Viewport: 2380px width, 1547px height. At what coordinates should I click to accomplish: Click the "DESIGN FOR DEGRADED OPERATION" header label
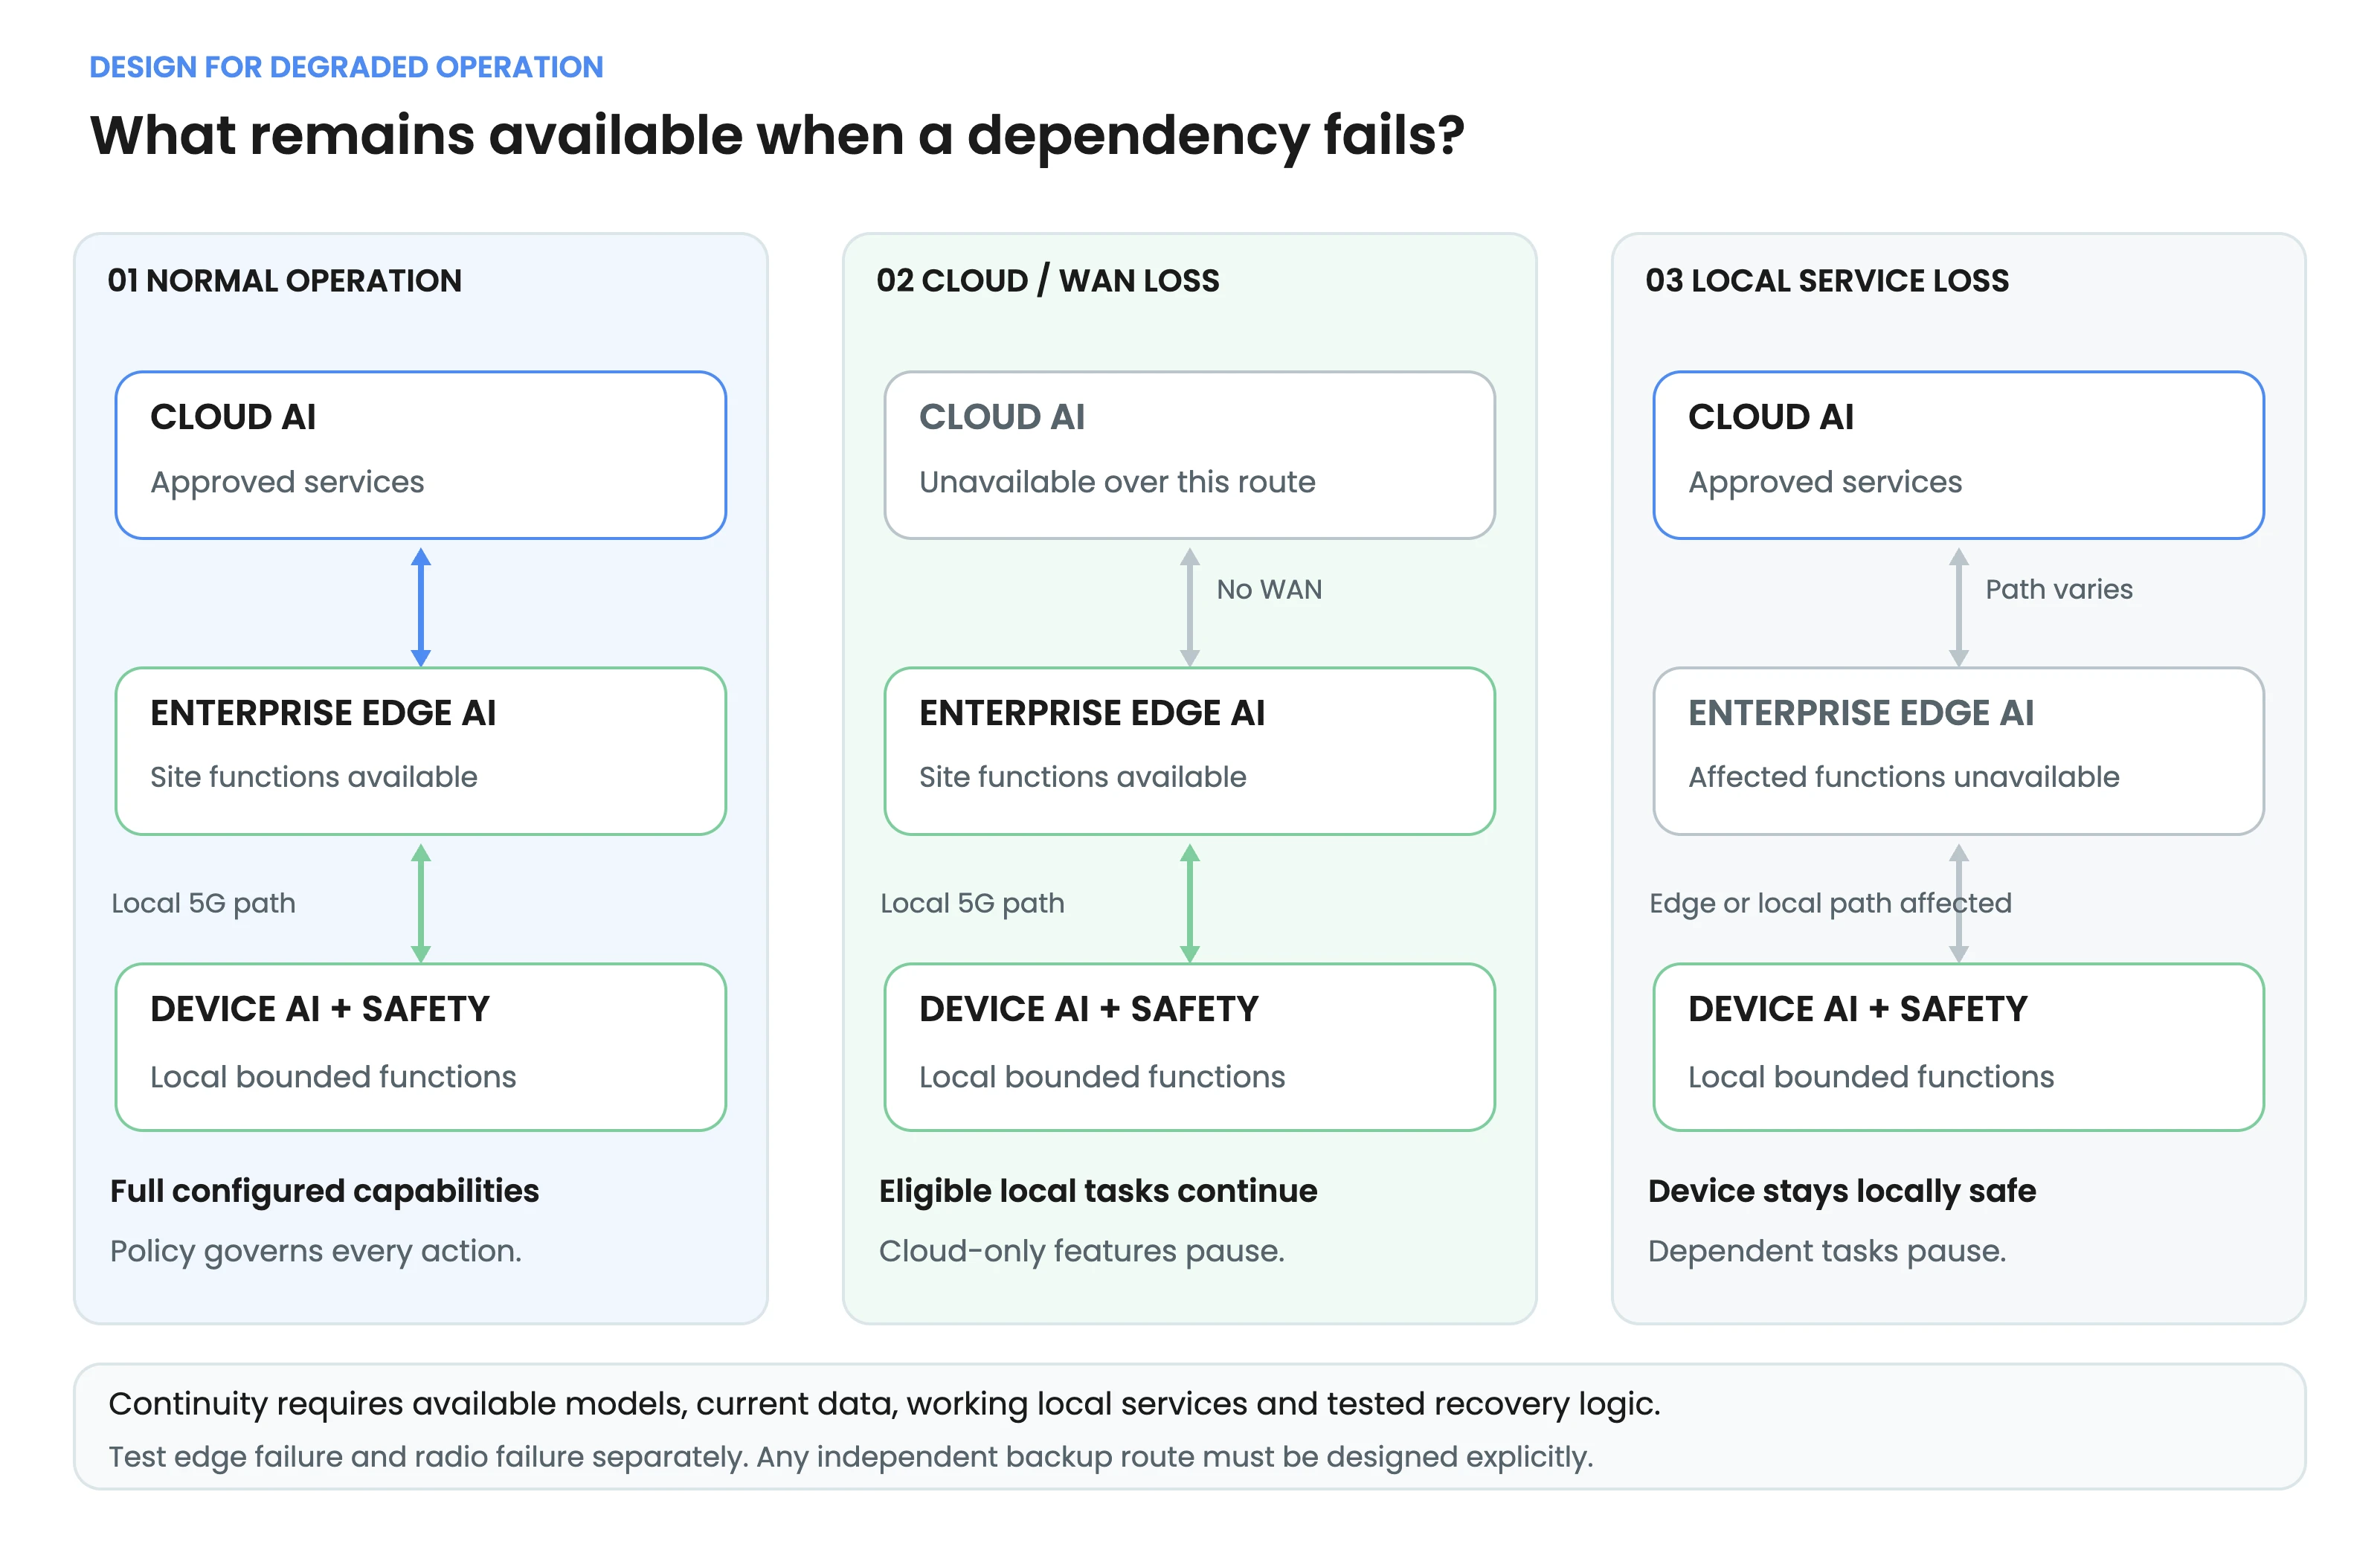(x=346, y=67)
